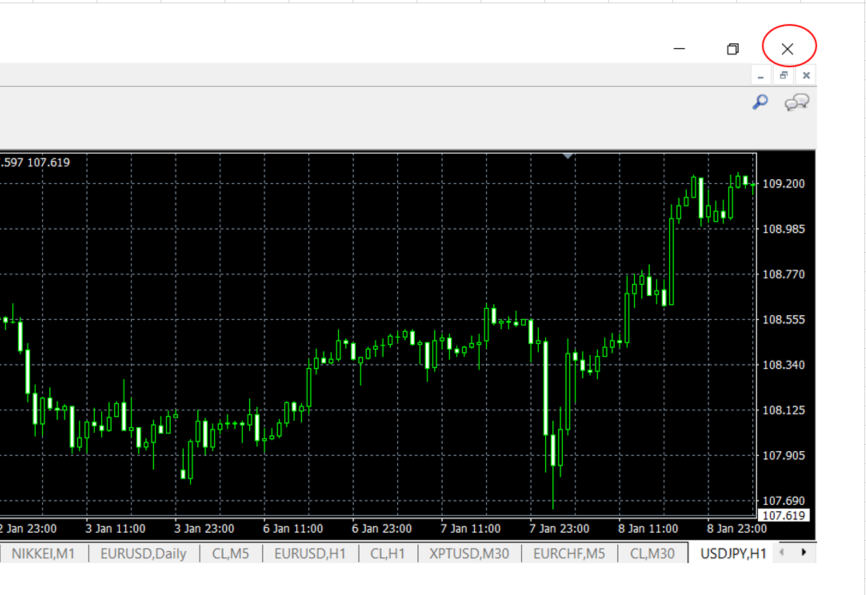Switch to the NIKKEI,M1 chart tab

(x=43, y=554)
